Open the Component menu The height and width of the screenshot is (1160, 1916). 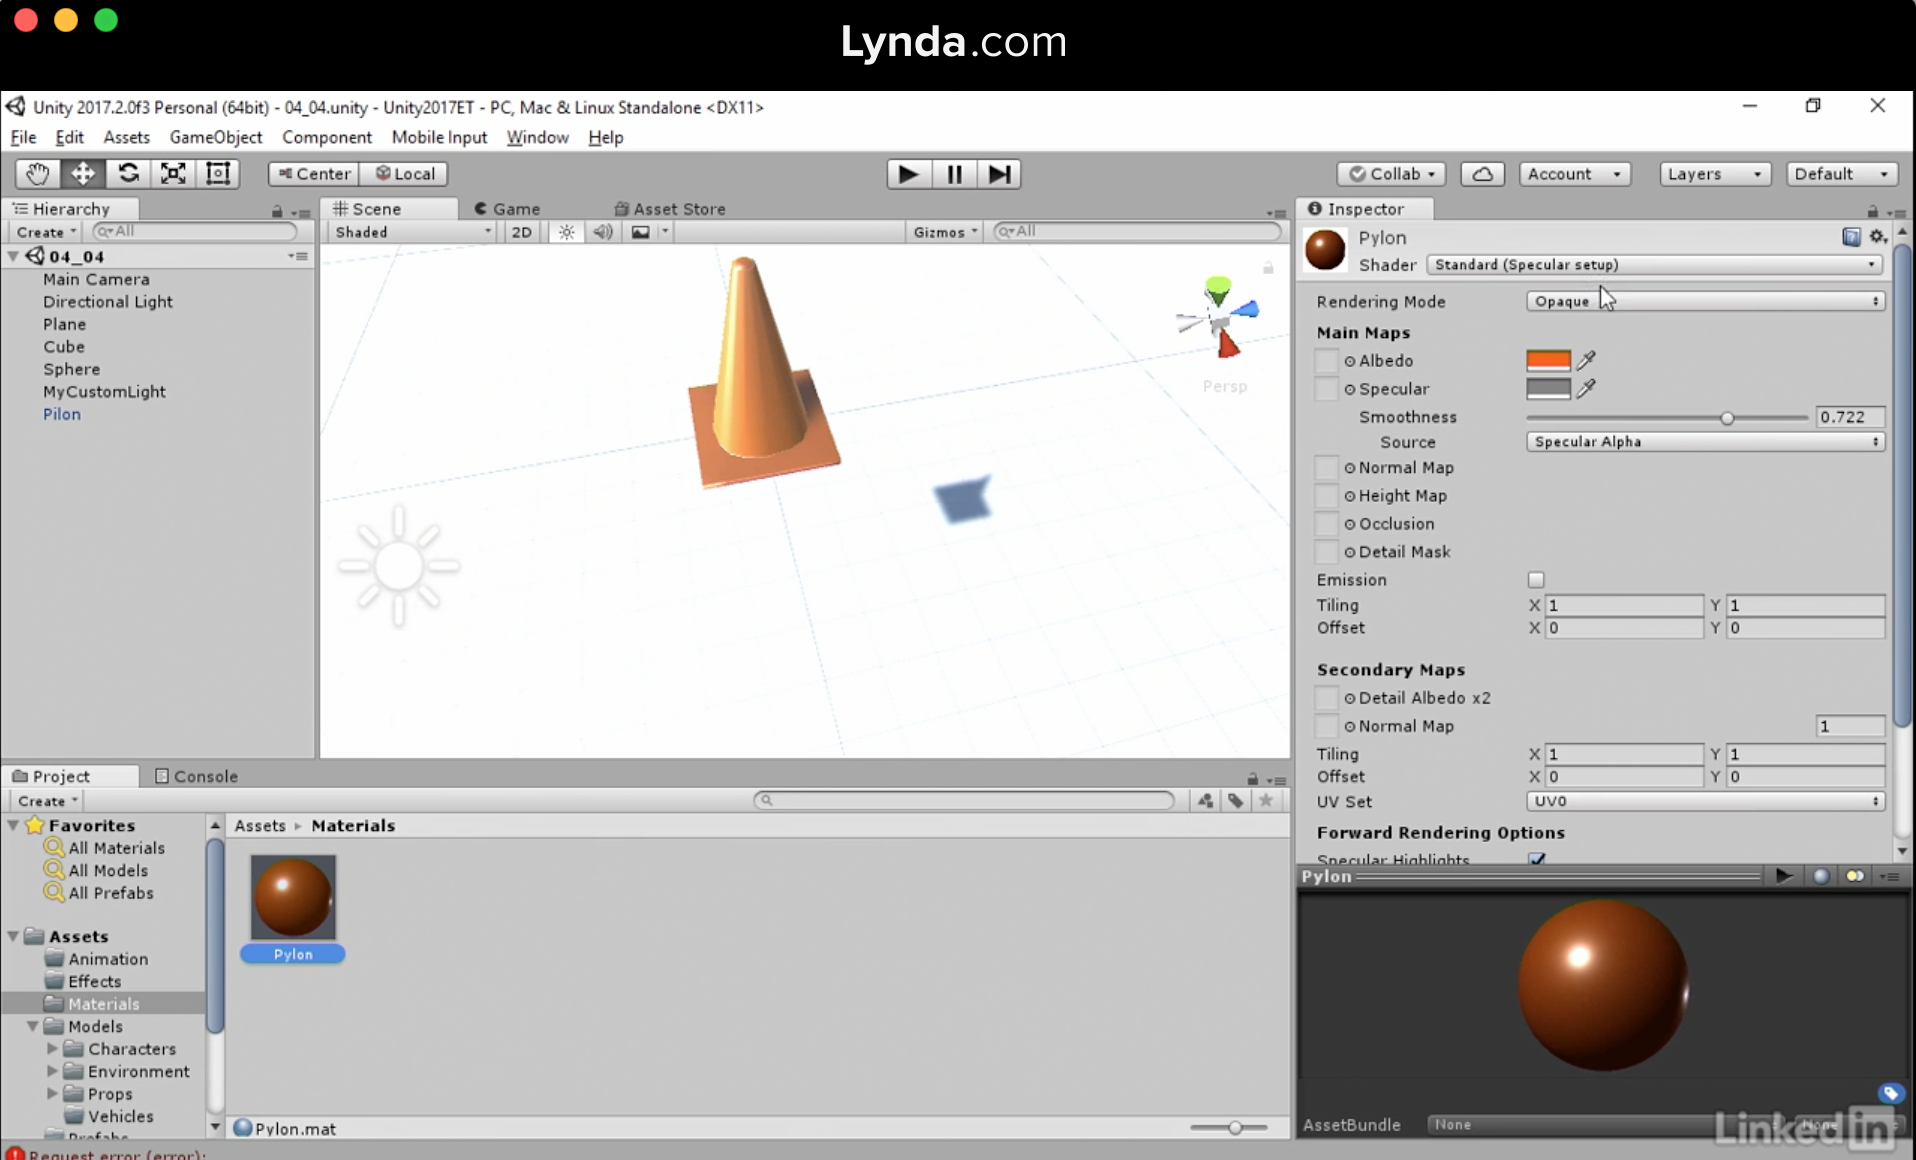coord(326,137)
